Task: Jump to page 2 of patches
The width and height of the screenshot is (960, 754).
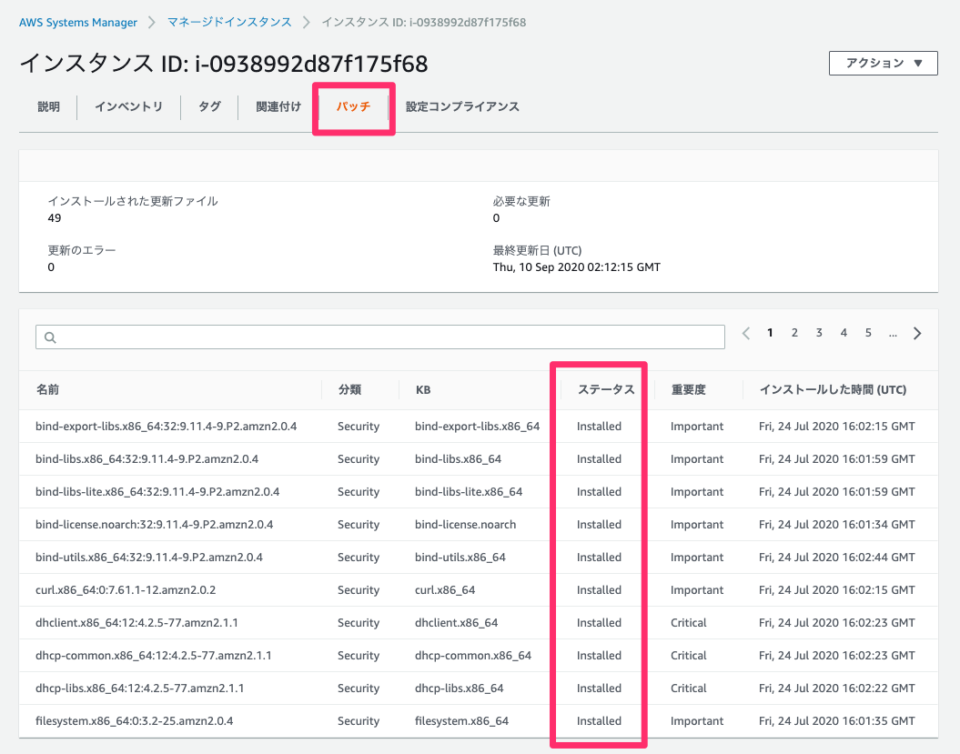Action: coord(794,332)
